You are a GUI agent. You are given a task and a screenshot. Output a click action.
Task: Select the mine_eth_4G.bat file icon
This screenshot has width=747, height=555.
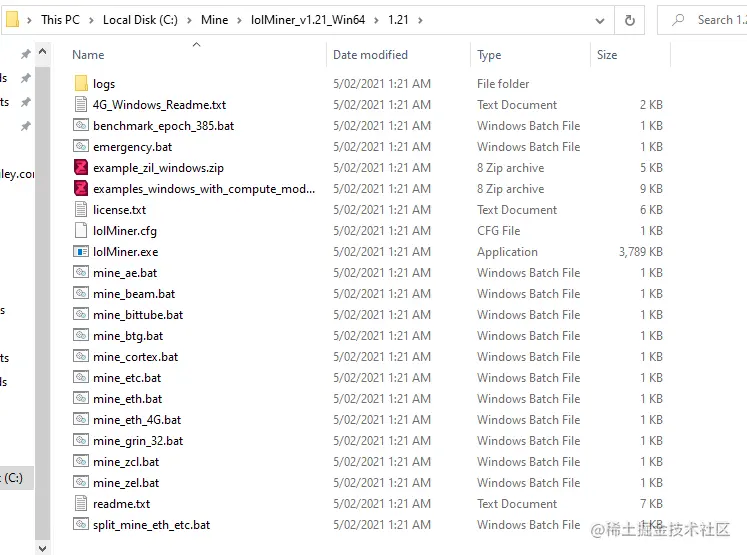click(x=81, y=419)
